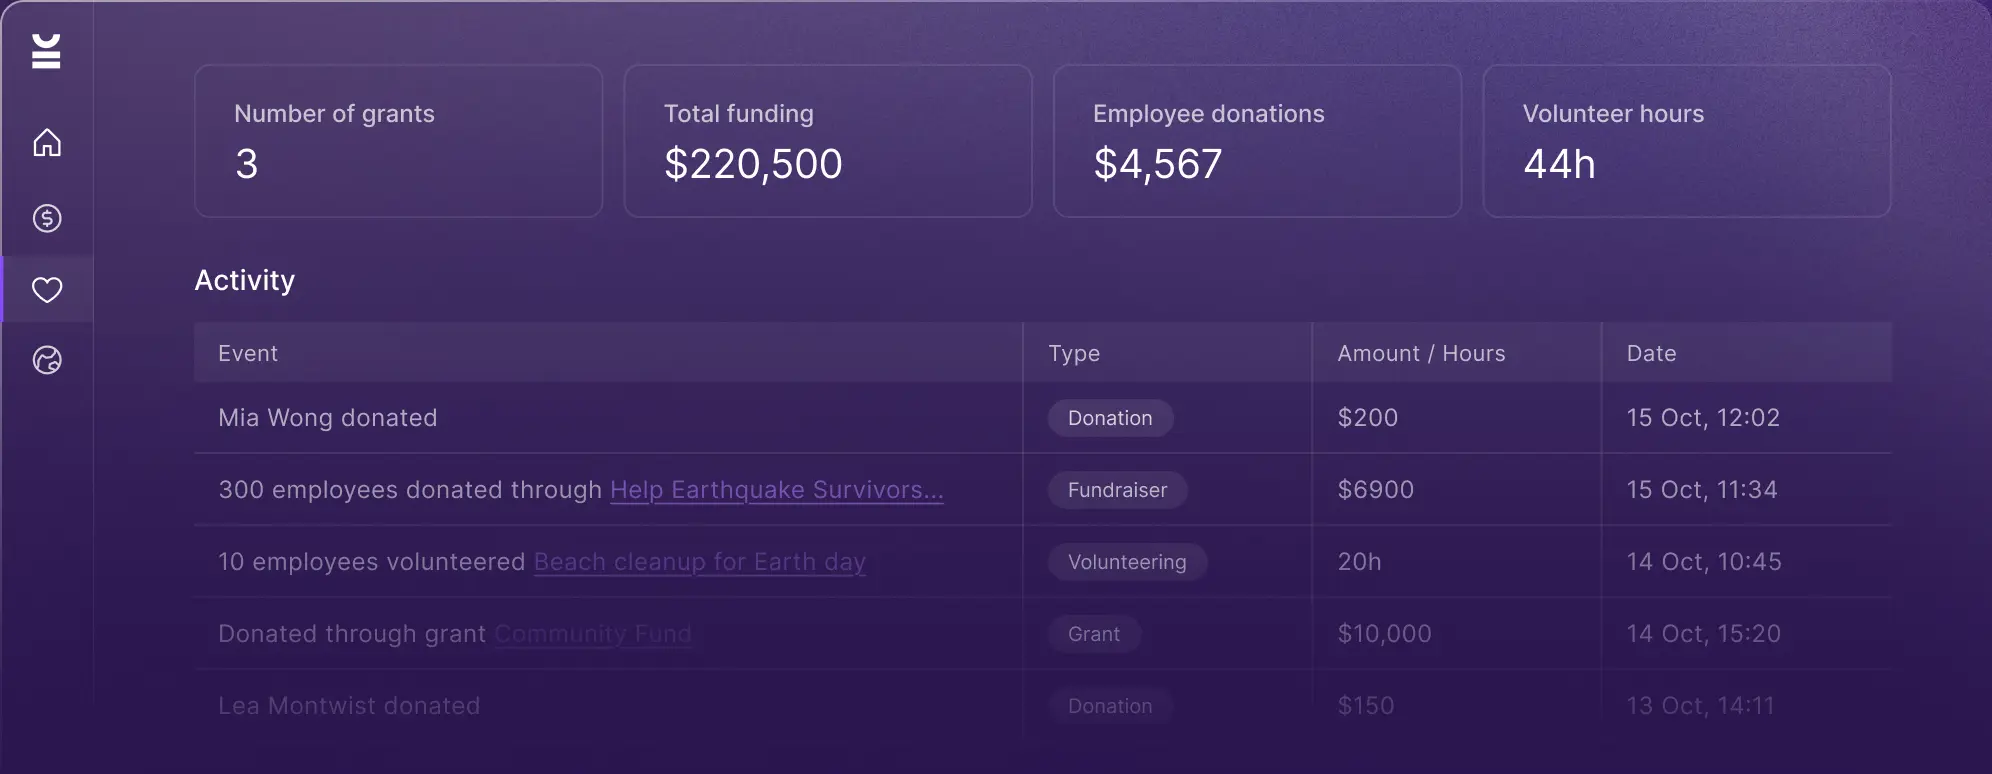Select the Total funding card
This screenshot has height=774, width=1992.
827,141
